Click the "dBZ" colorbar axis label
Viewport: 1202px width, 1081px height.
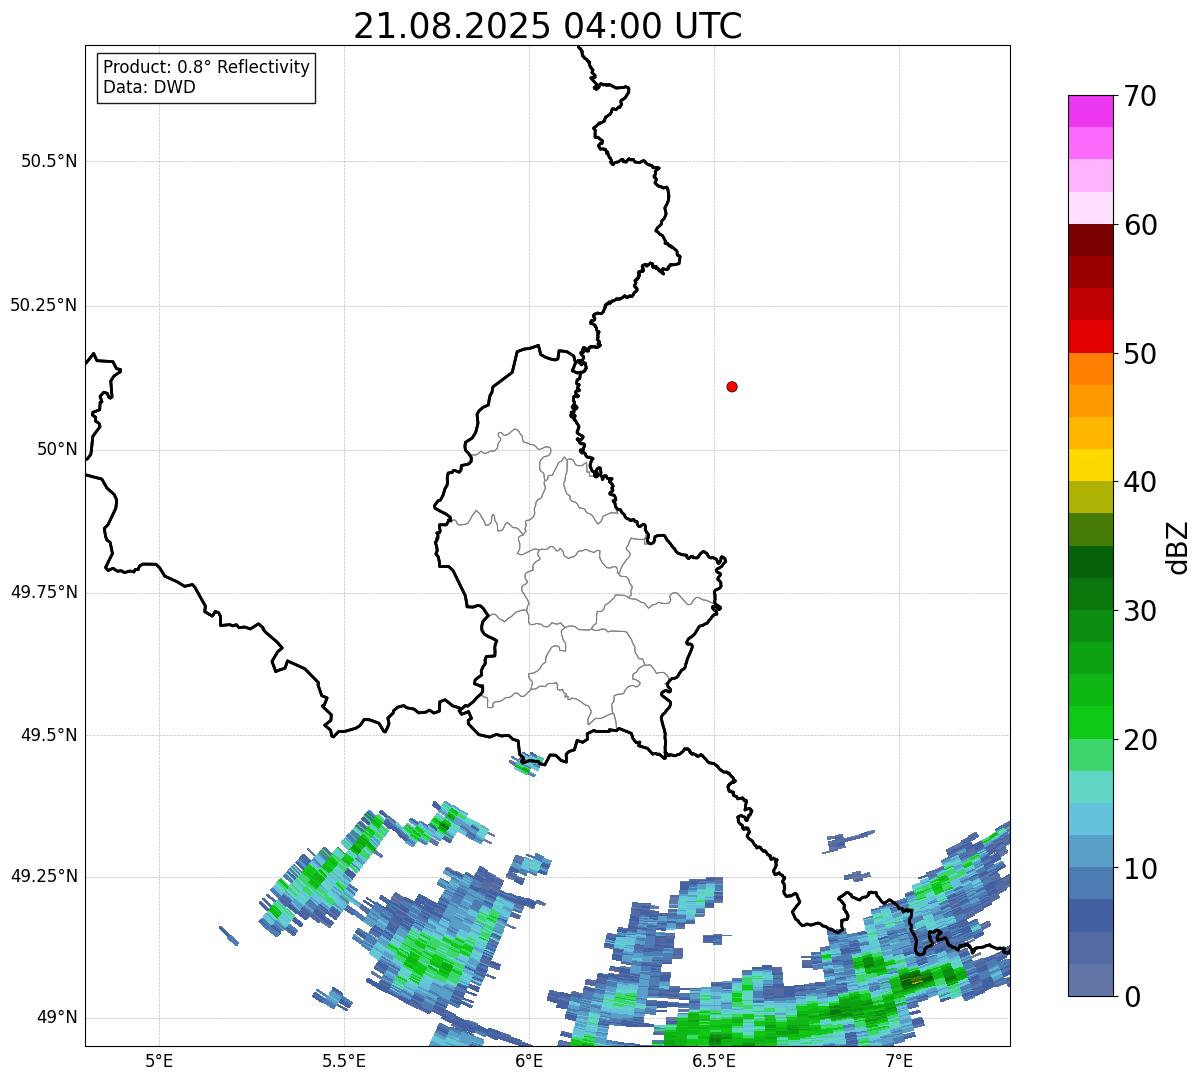pyautogui.click(x=1178, y=547)
